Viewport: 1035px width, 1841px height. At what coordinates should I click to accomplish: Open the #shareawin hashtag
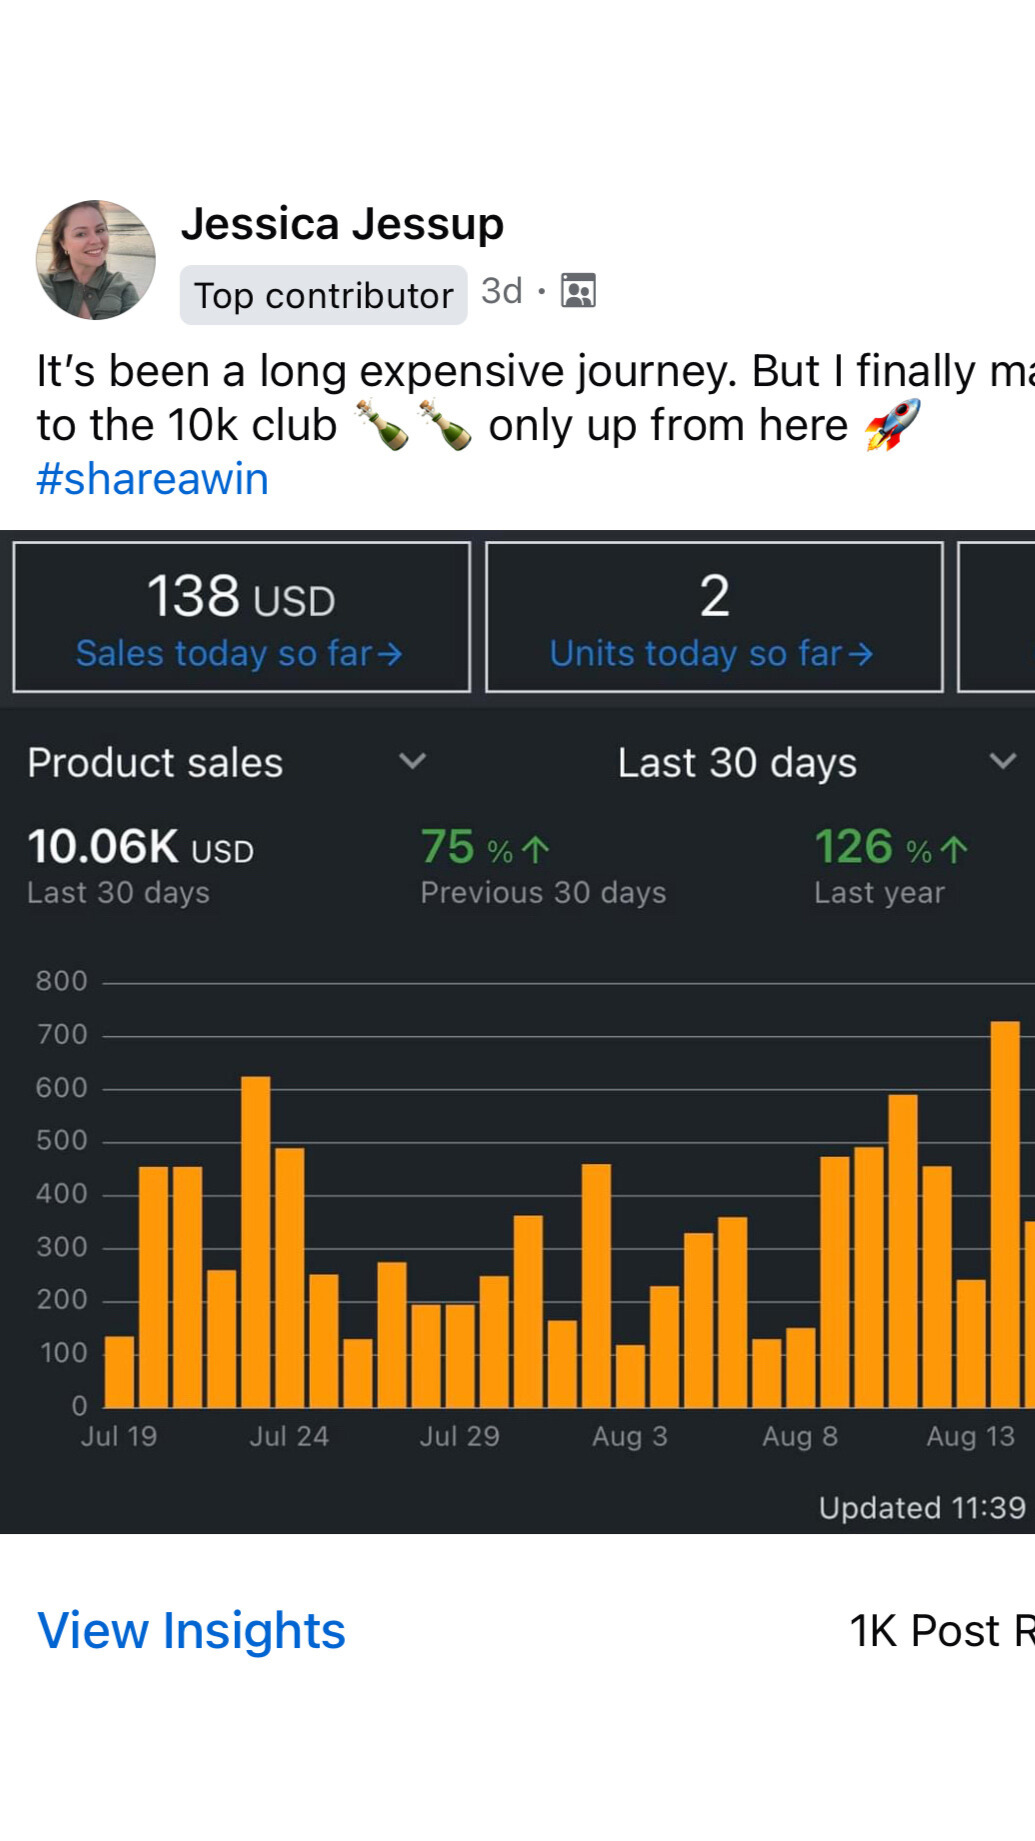pyautogui.click(x=152, y=479)
